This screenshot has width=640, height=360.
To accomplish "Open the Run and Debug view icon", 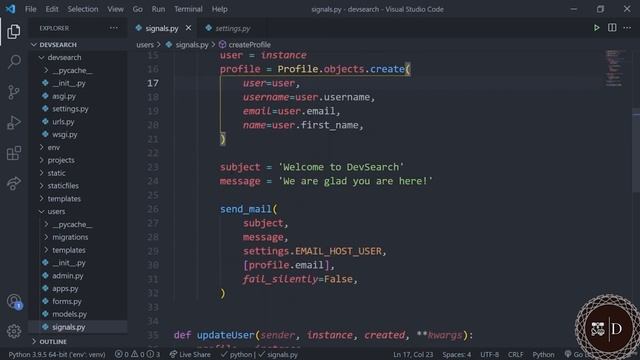I will coord(14,122).
